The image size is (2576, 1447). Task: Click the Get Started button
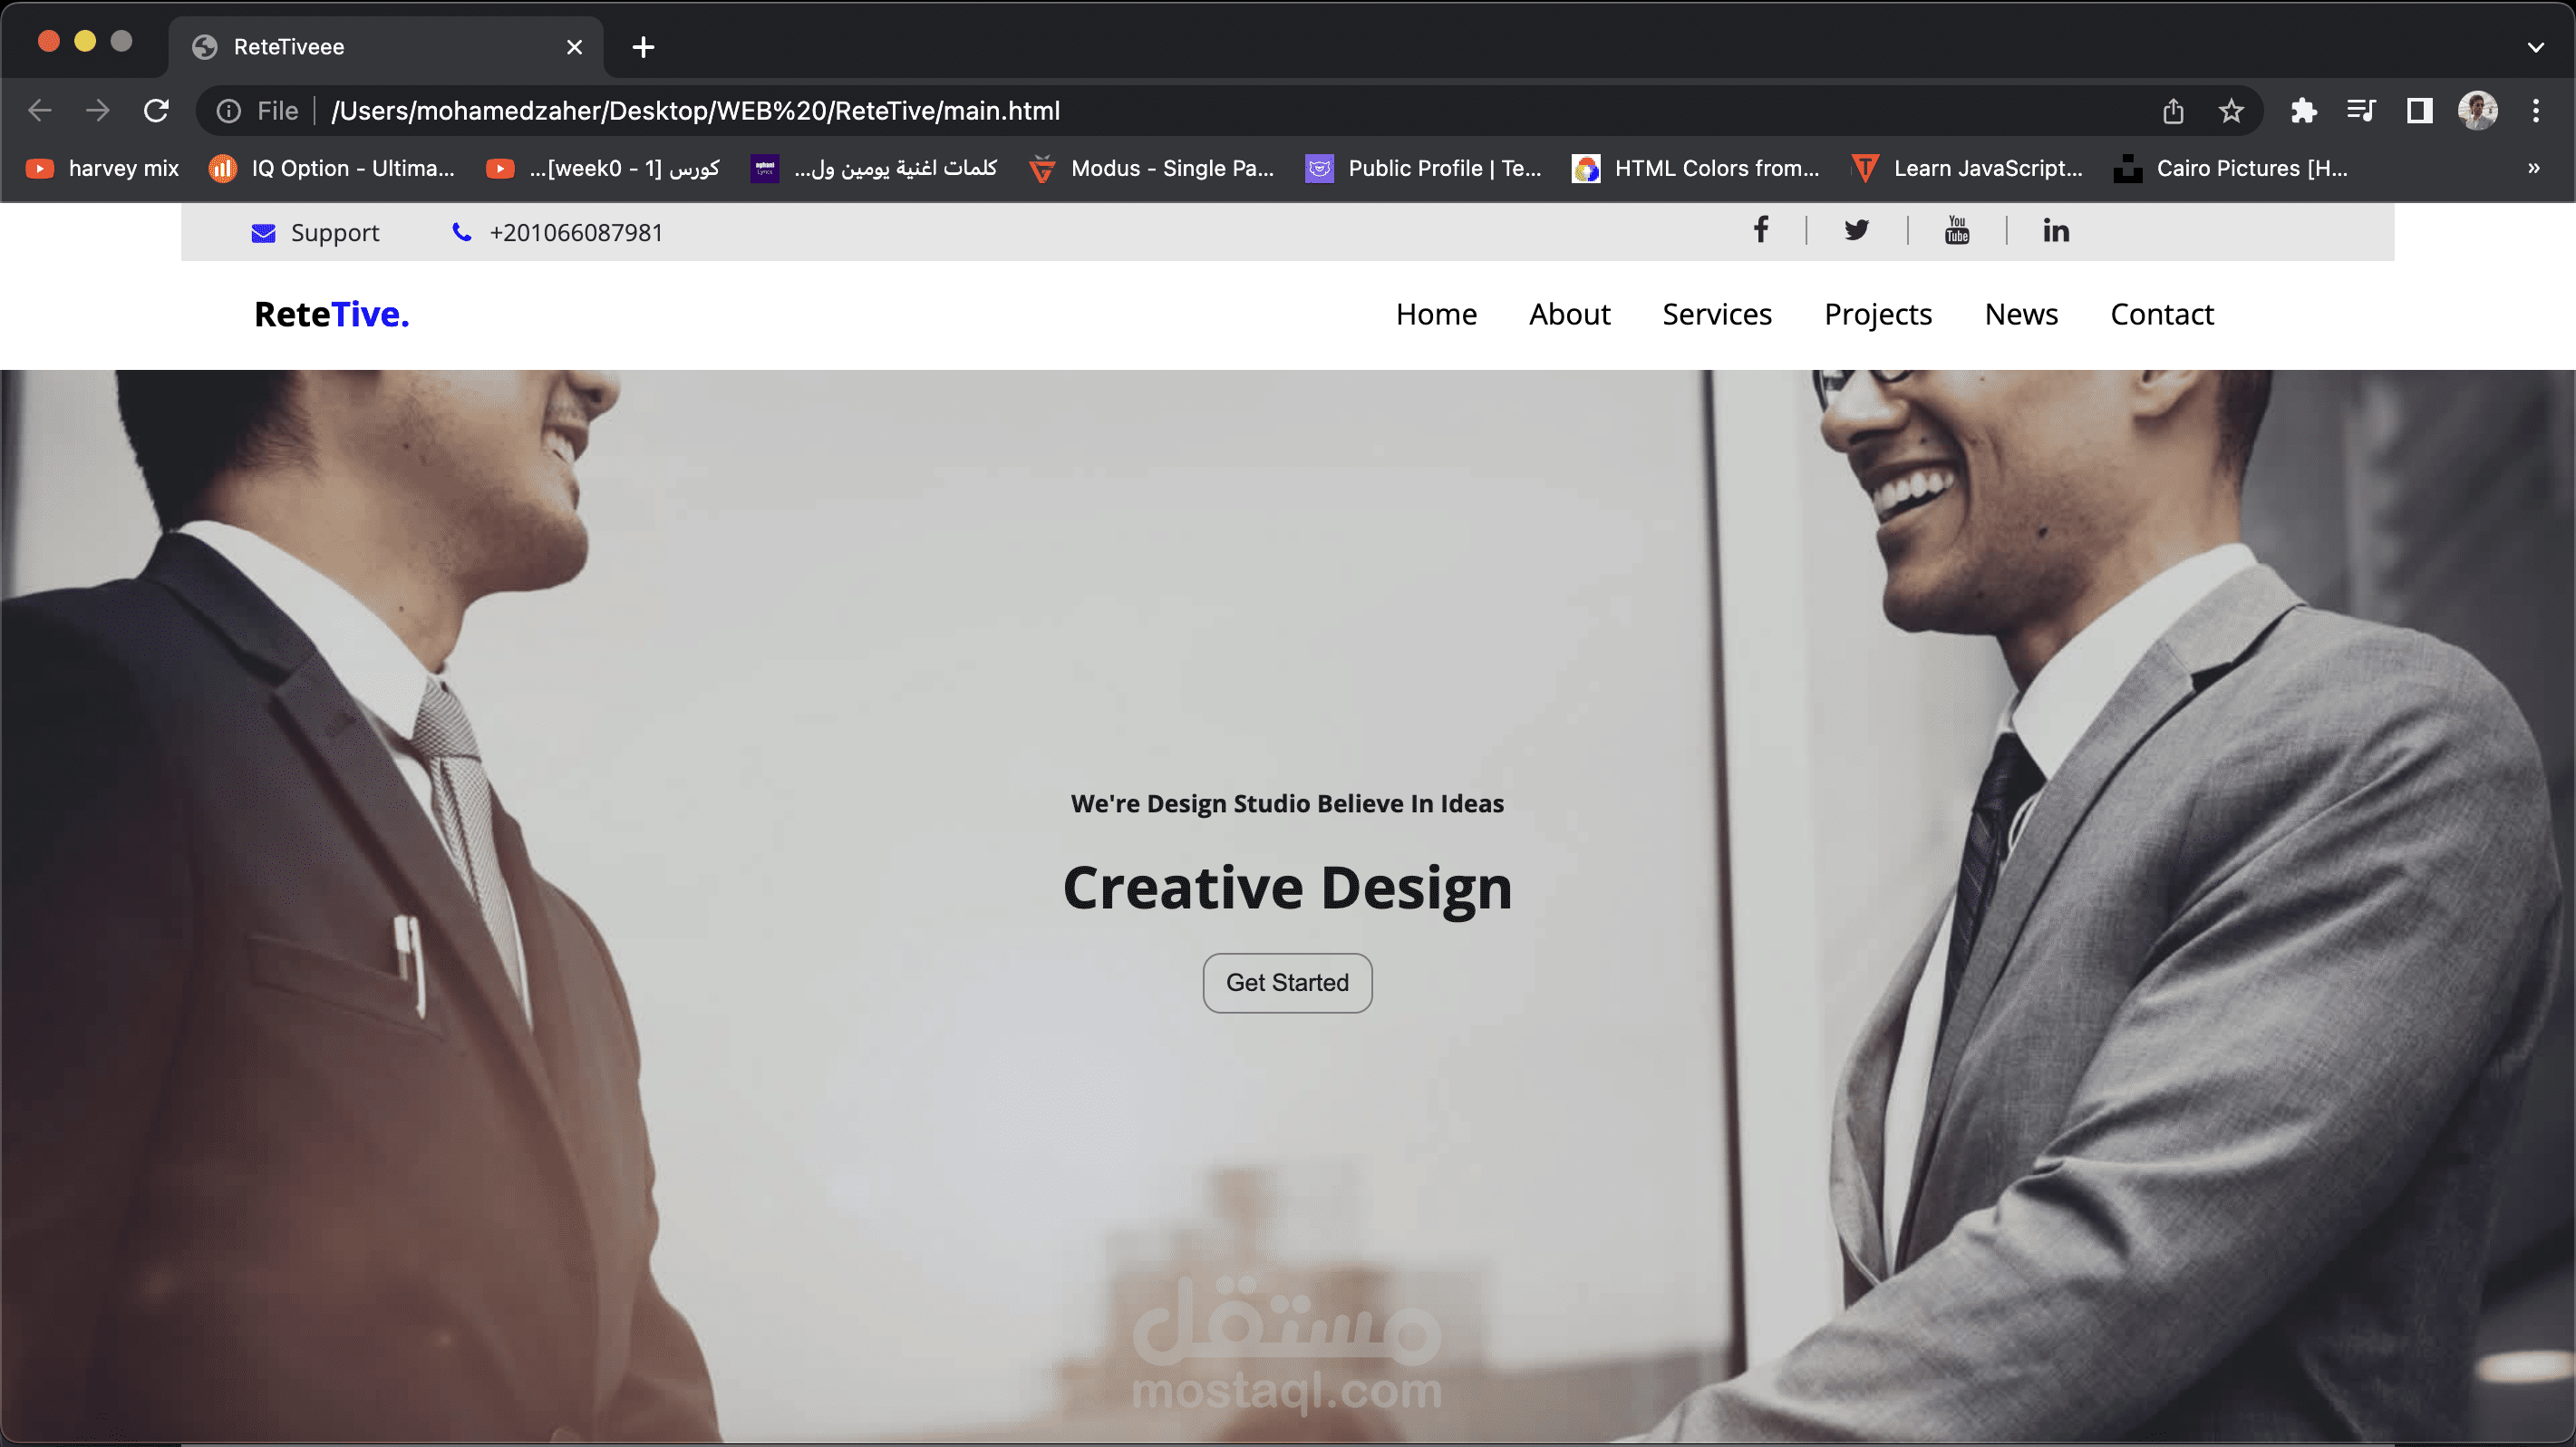point(1287,983)
